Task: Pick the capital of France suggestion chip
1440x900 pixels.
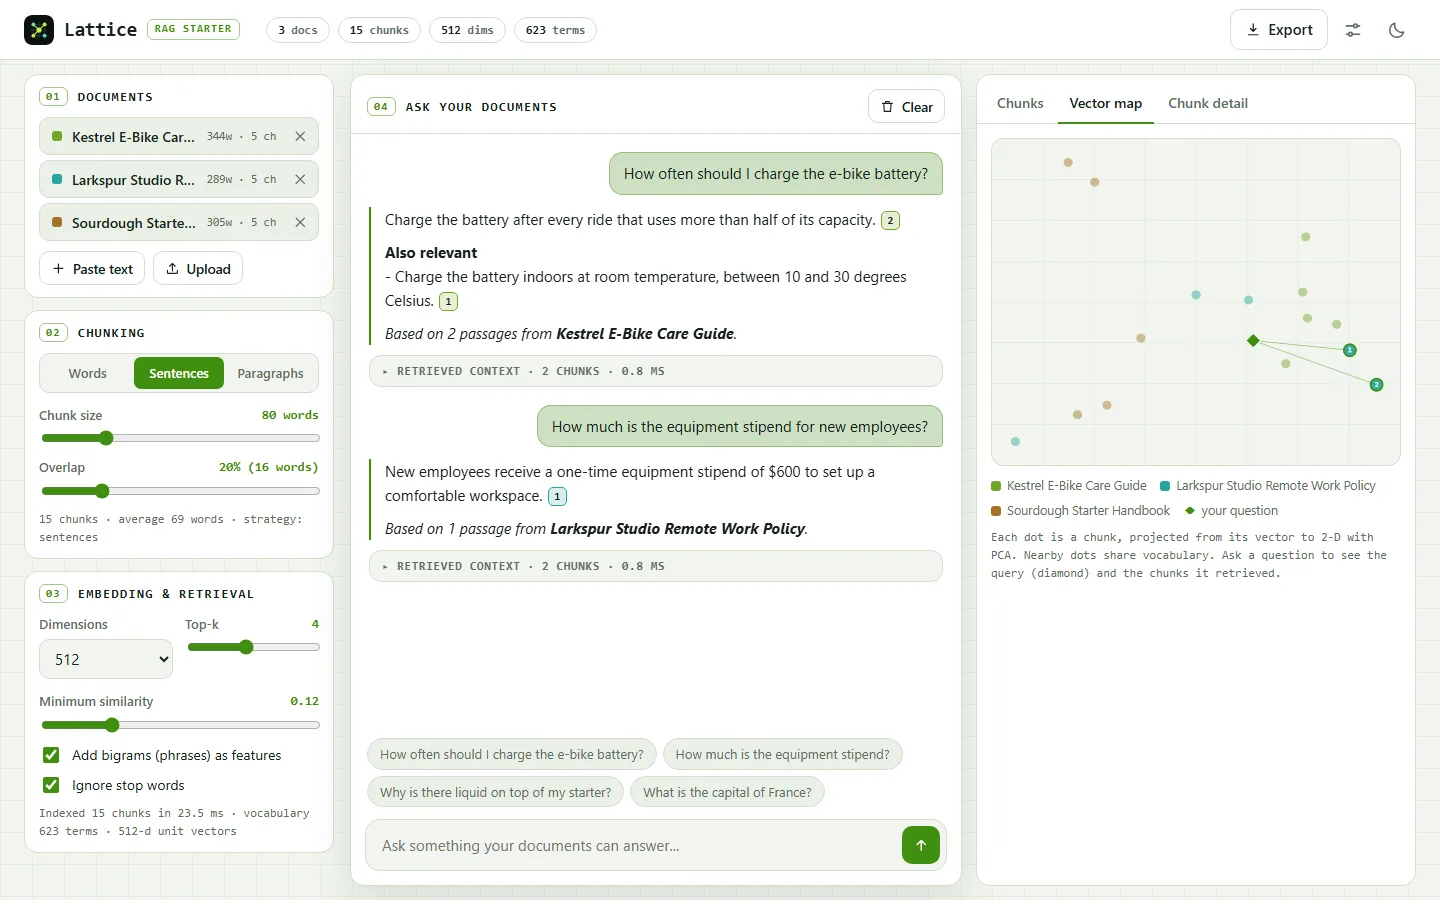Action: coord(728,793)
